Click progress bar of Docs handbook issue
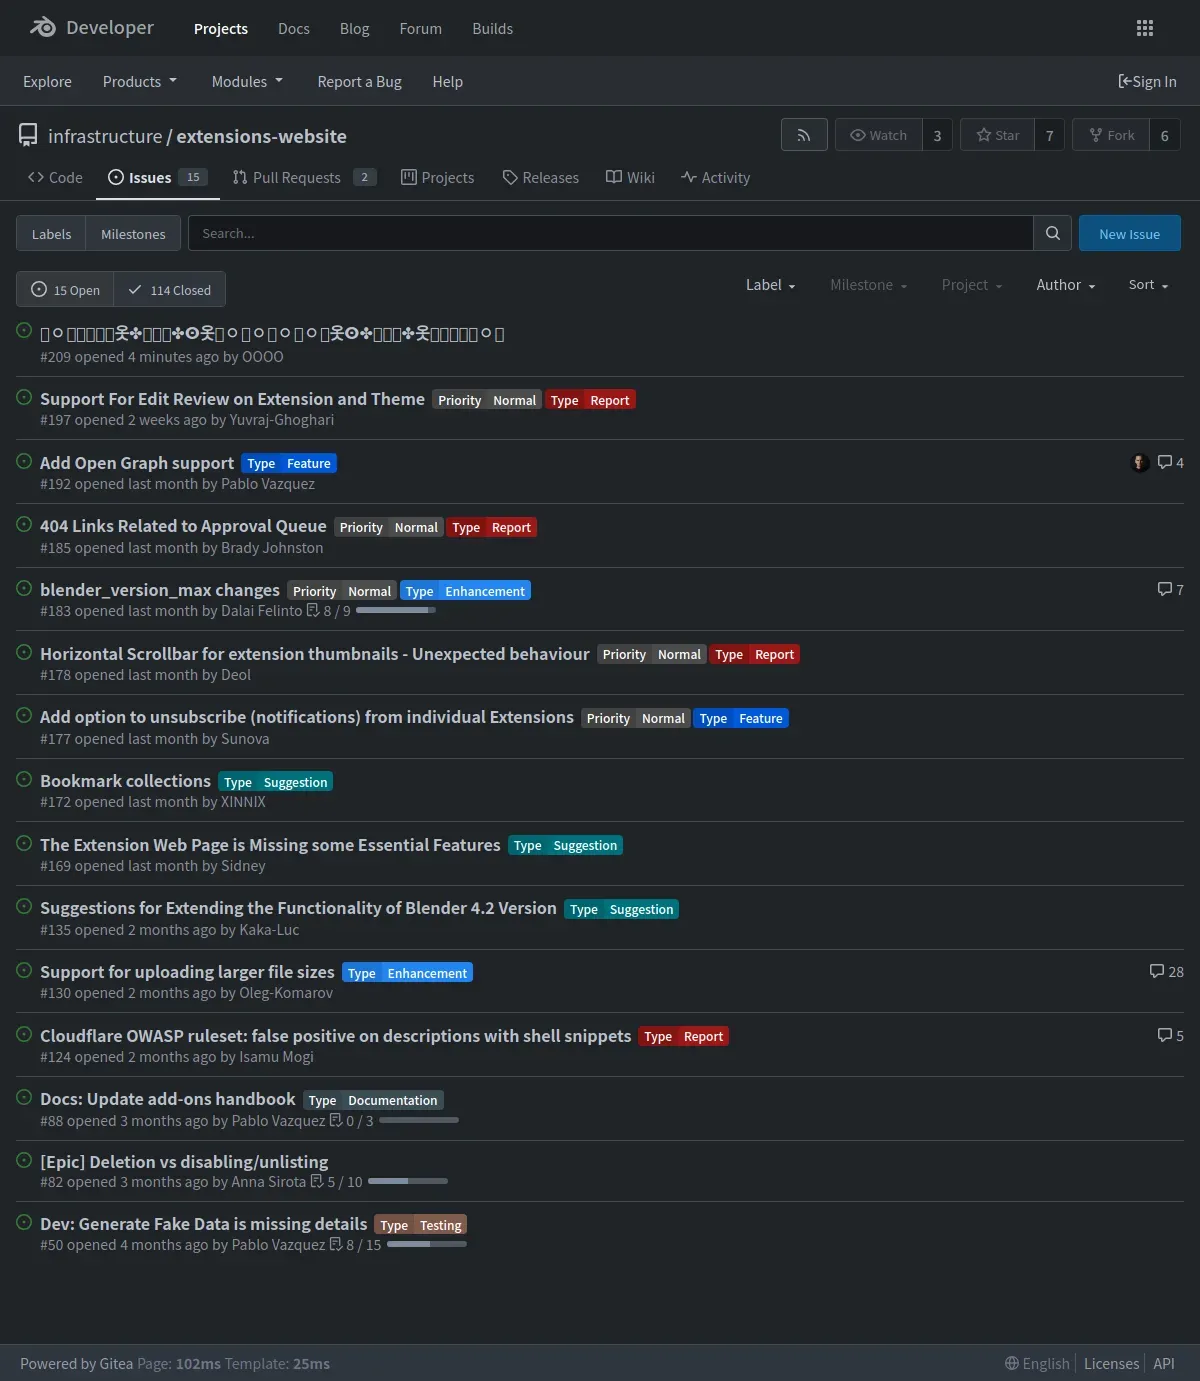The width and height of the screenshot is (1200, 1381). (419, 1120)
